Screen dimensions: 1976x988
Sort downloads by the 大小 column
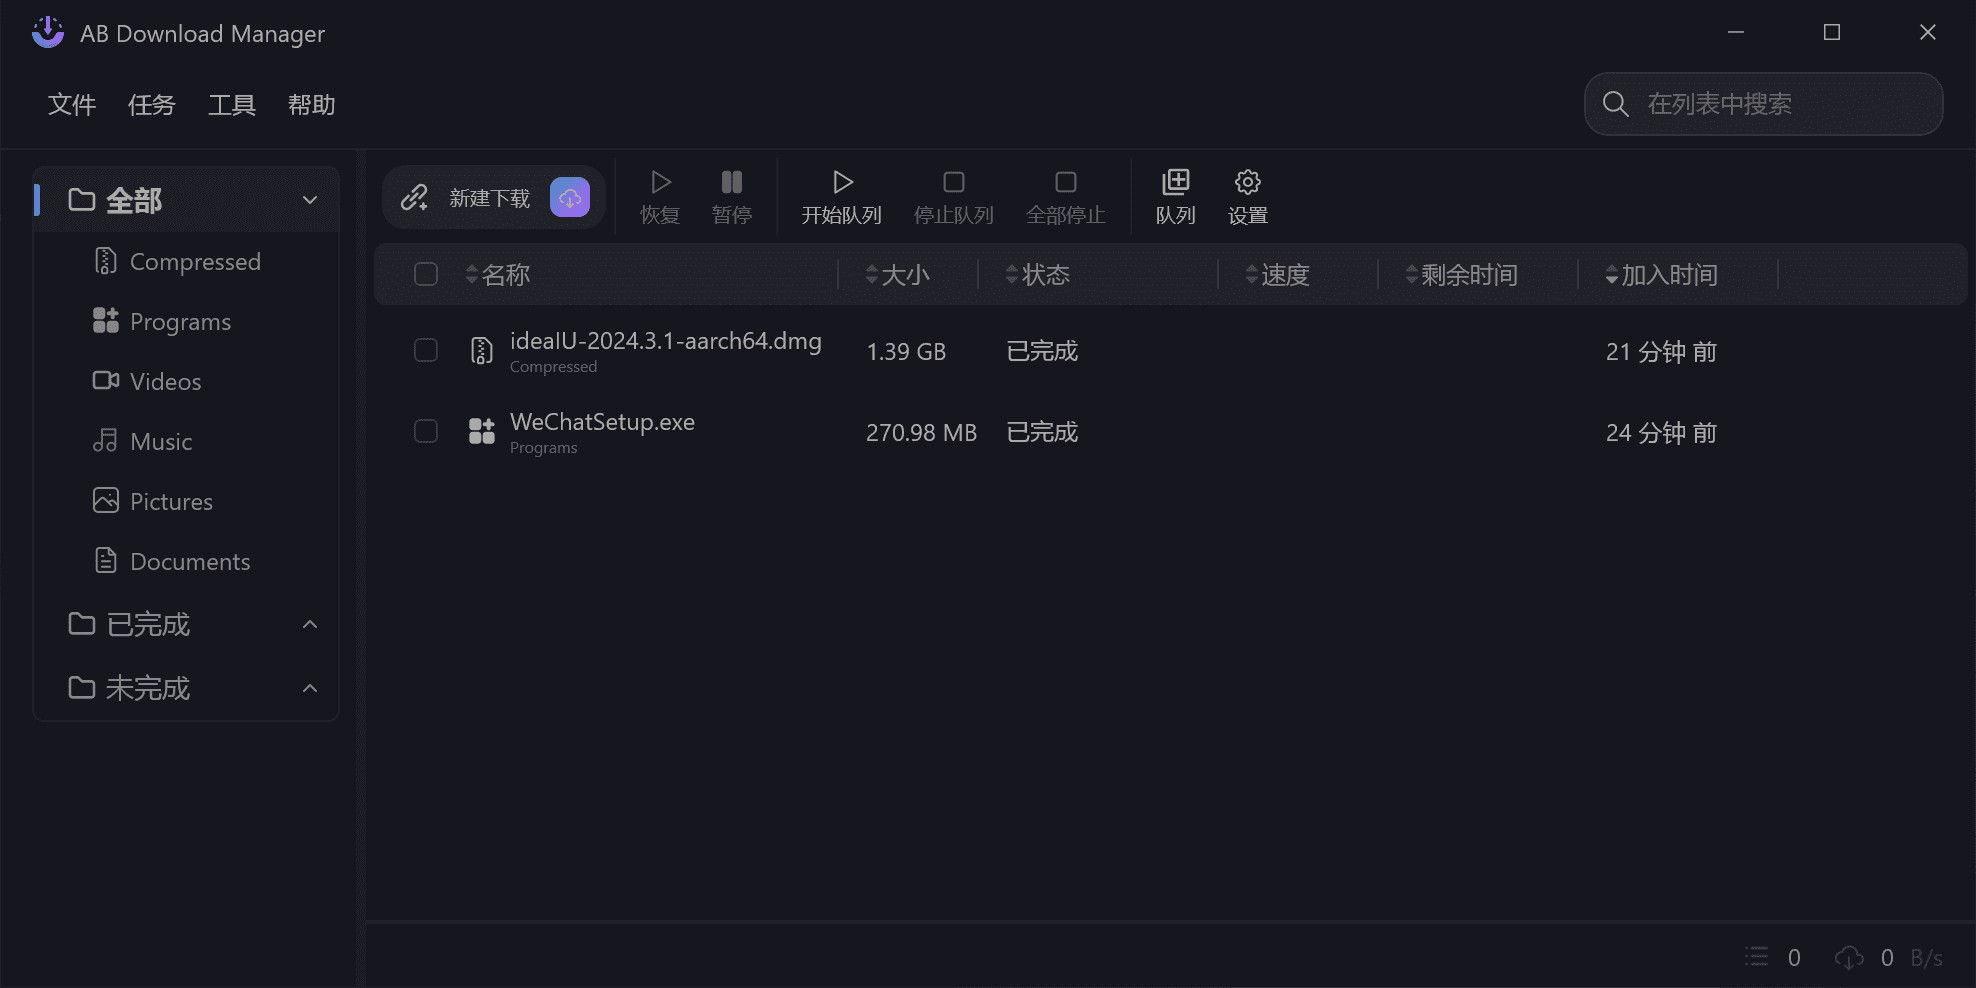point(904,274)
